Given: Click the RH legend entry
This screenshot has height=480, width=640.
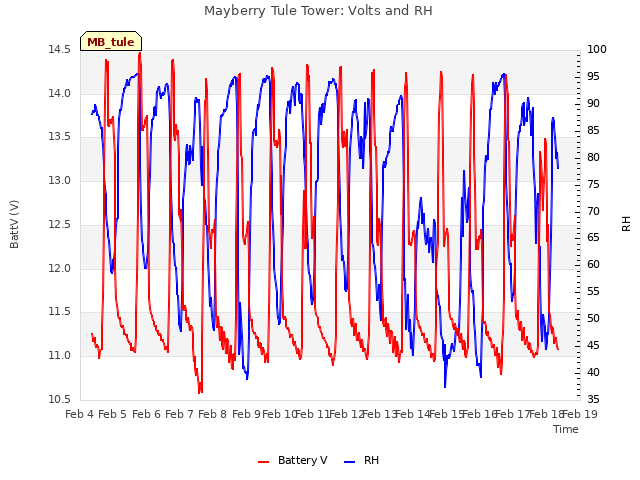Looking at the screenshot, I should coord(362,460).
